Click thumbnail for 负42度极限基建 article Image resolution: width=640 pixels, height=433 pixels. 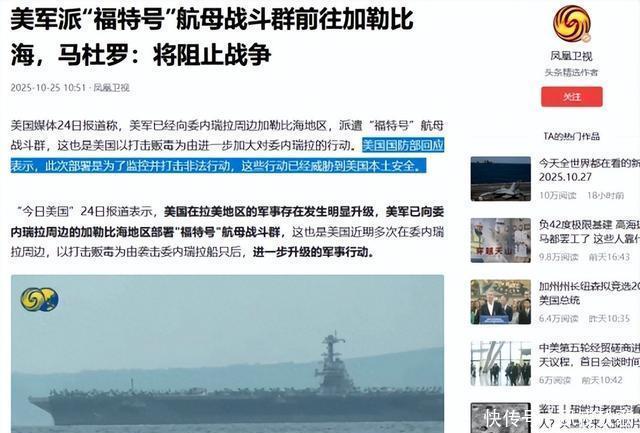click(500, 240)
